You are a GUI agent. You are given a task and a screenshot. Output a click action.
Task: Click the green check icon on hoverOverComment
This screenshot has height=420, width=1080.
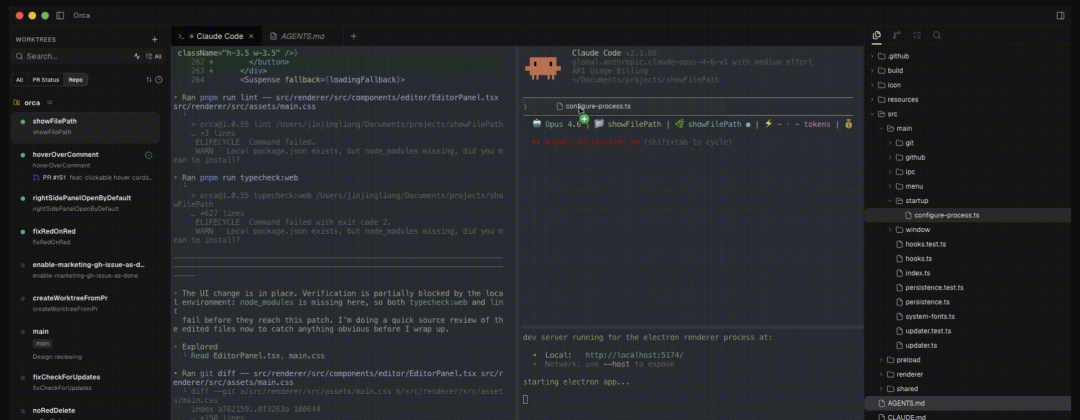click(149, 156)
